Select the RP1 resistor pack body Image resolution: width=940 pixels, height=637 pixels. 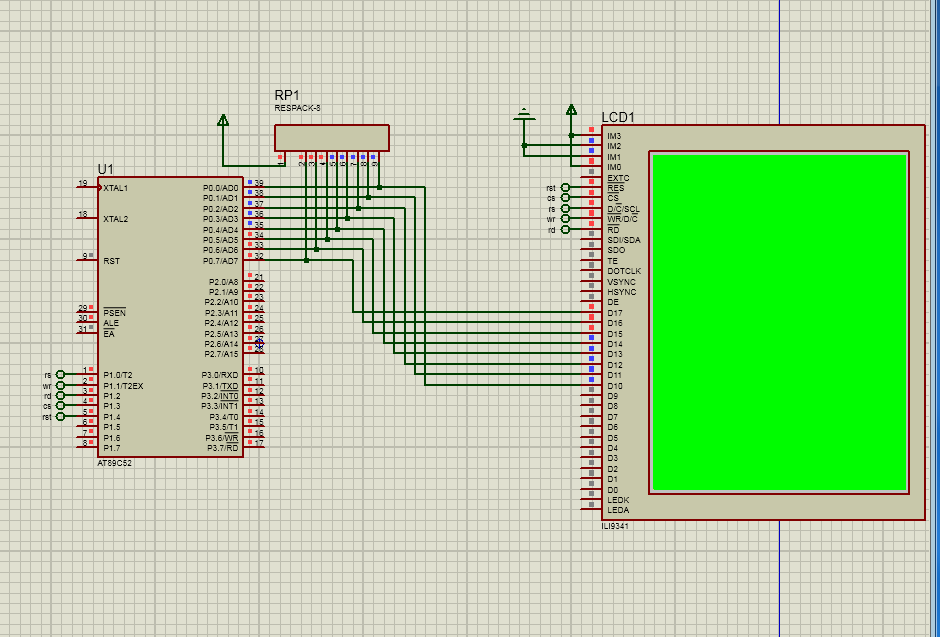(x=332, y=138)
